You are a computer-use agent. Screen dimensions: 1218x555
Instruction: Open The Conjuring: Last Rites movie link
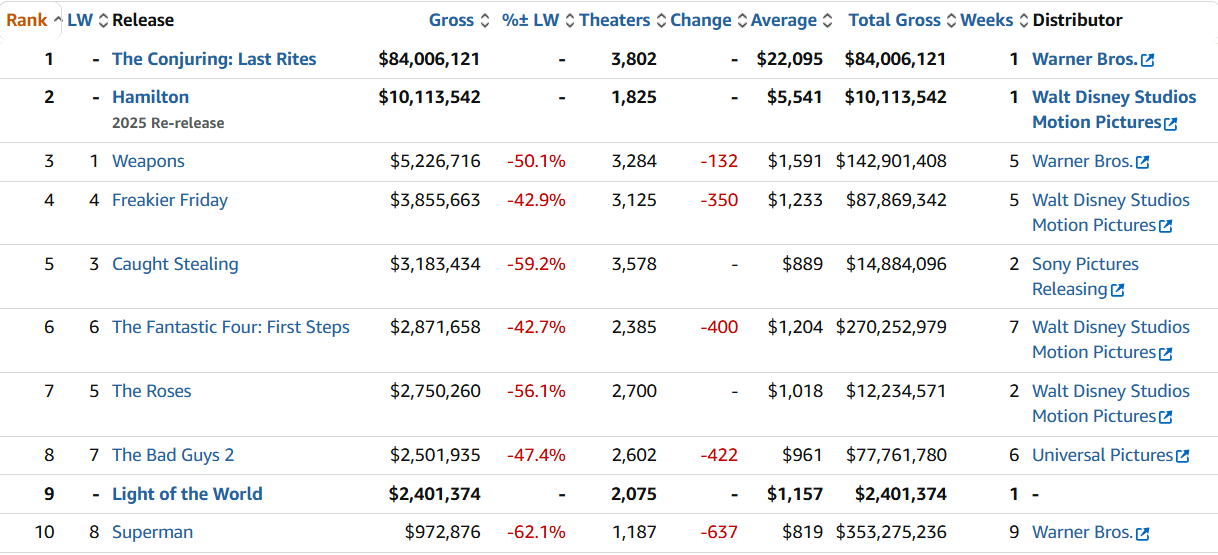click(x=214, y=59)
